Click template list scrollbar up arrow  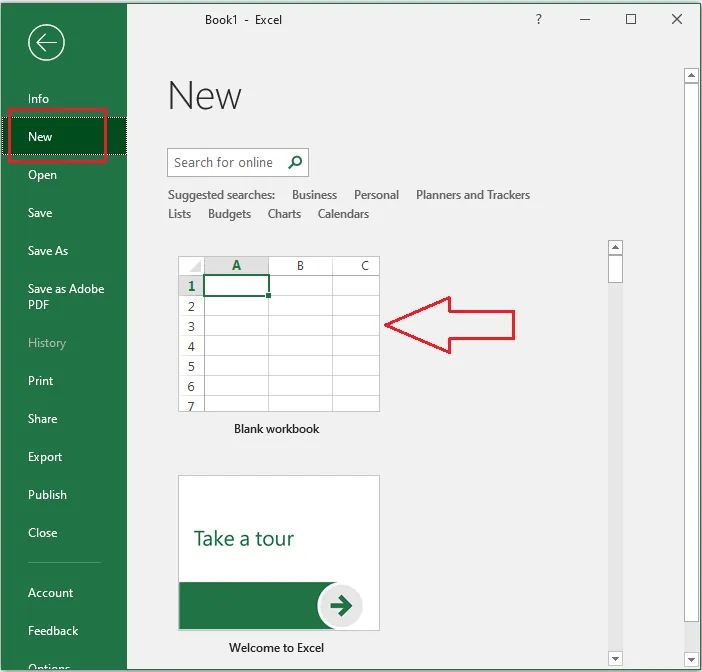(616, 247)
